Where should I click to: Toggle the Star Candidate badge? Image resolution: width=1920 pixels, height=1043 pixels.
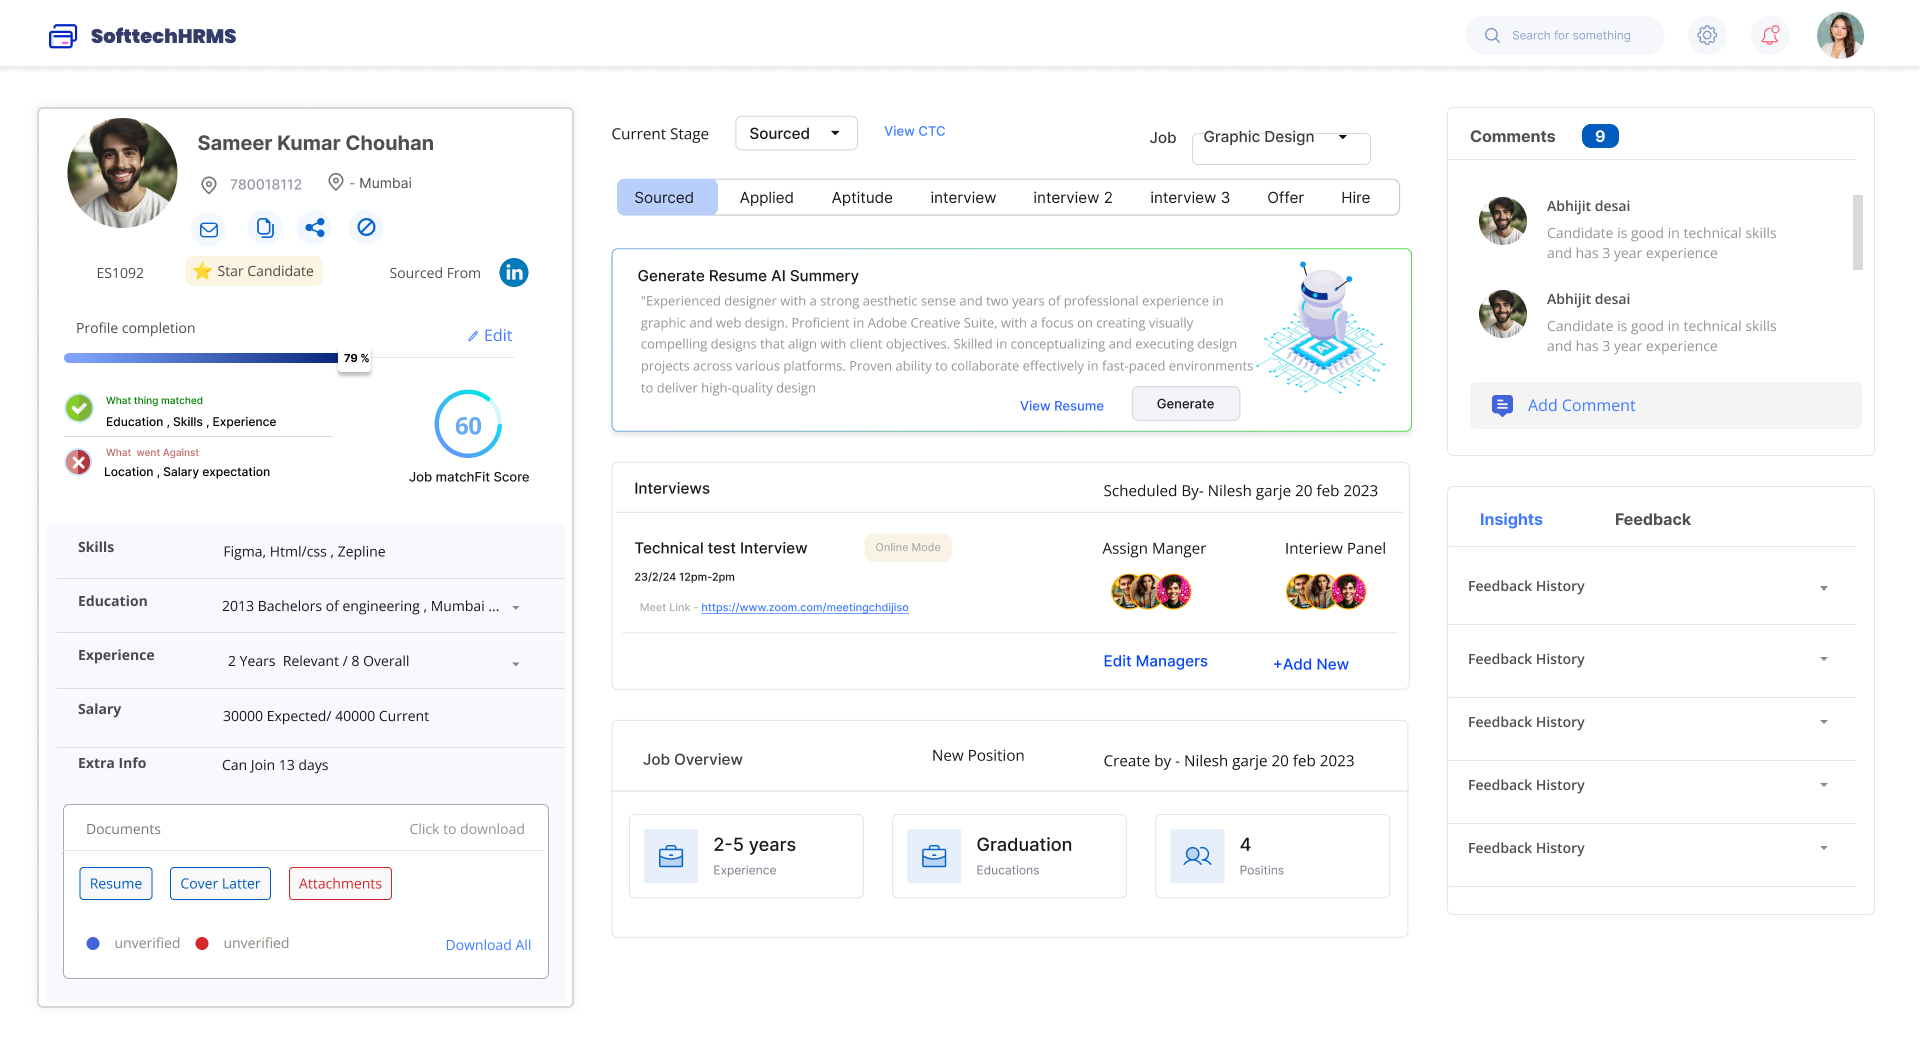pos(254,271)
